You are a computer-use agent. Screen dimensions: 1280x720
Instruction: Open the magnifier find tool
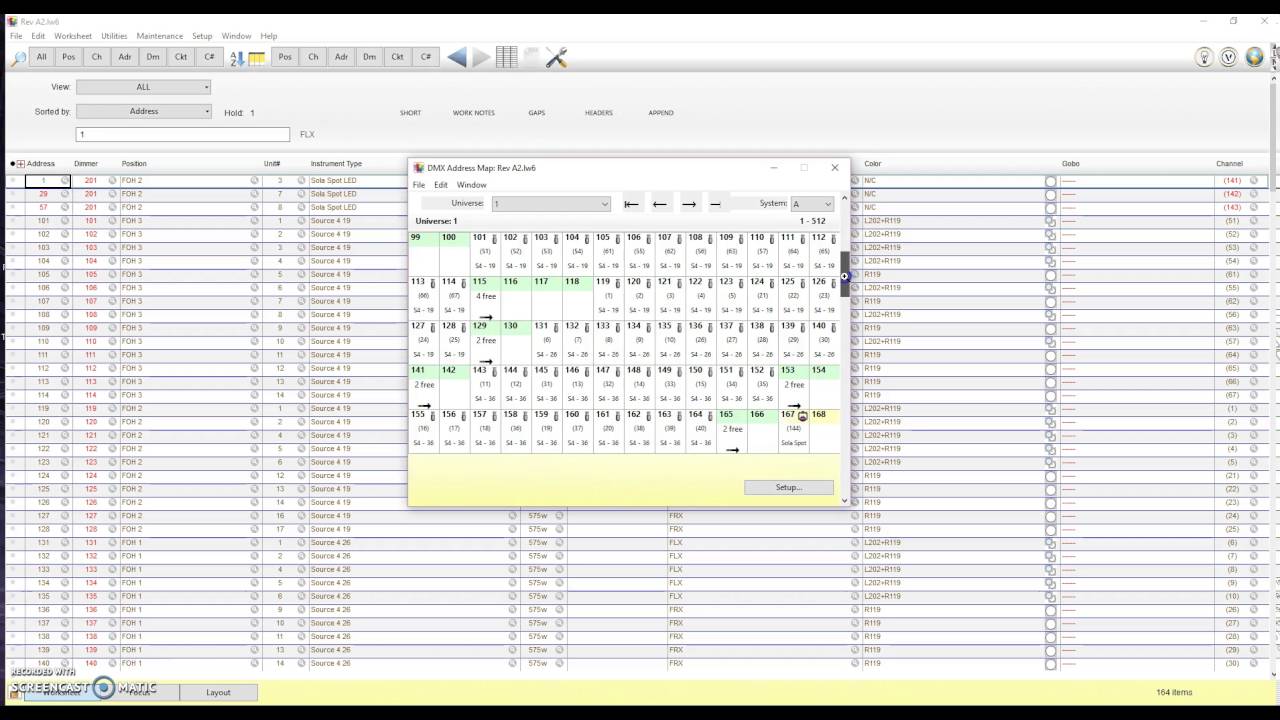(18, 58)
